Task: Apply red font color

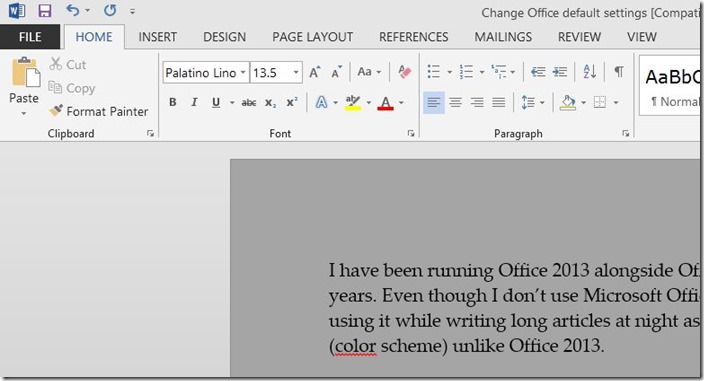Action: coord(385,103)
